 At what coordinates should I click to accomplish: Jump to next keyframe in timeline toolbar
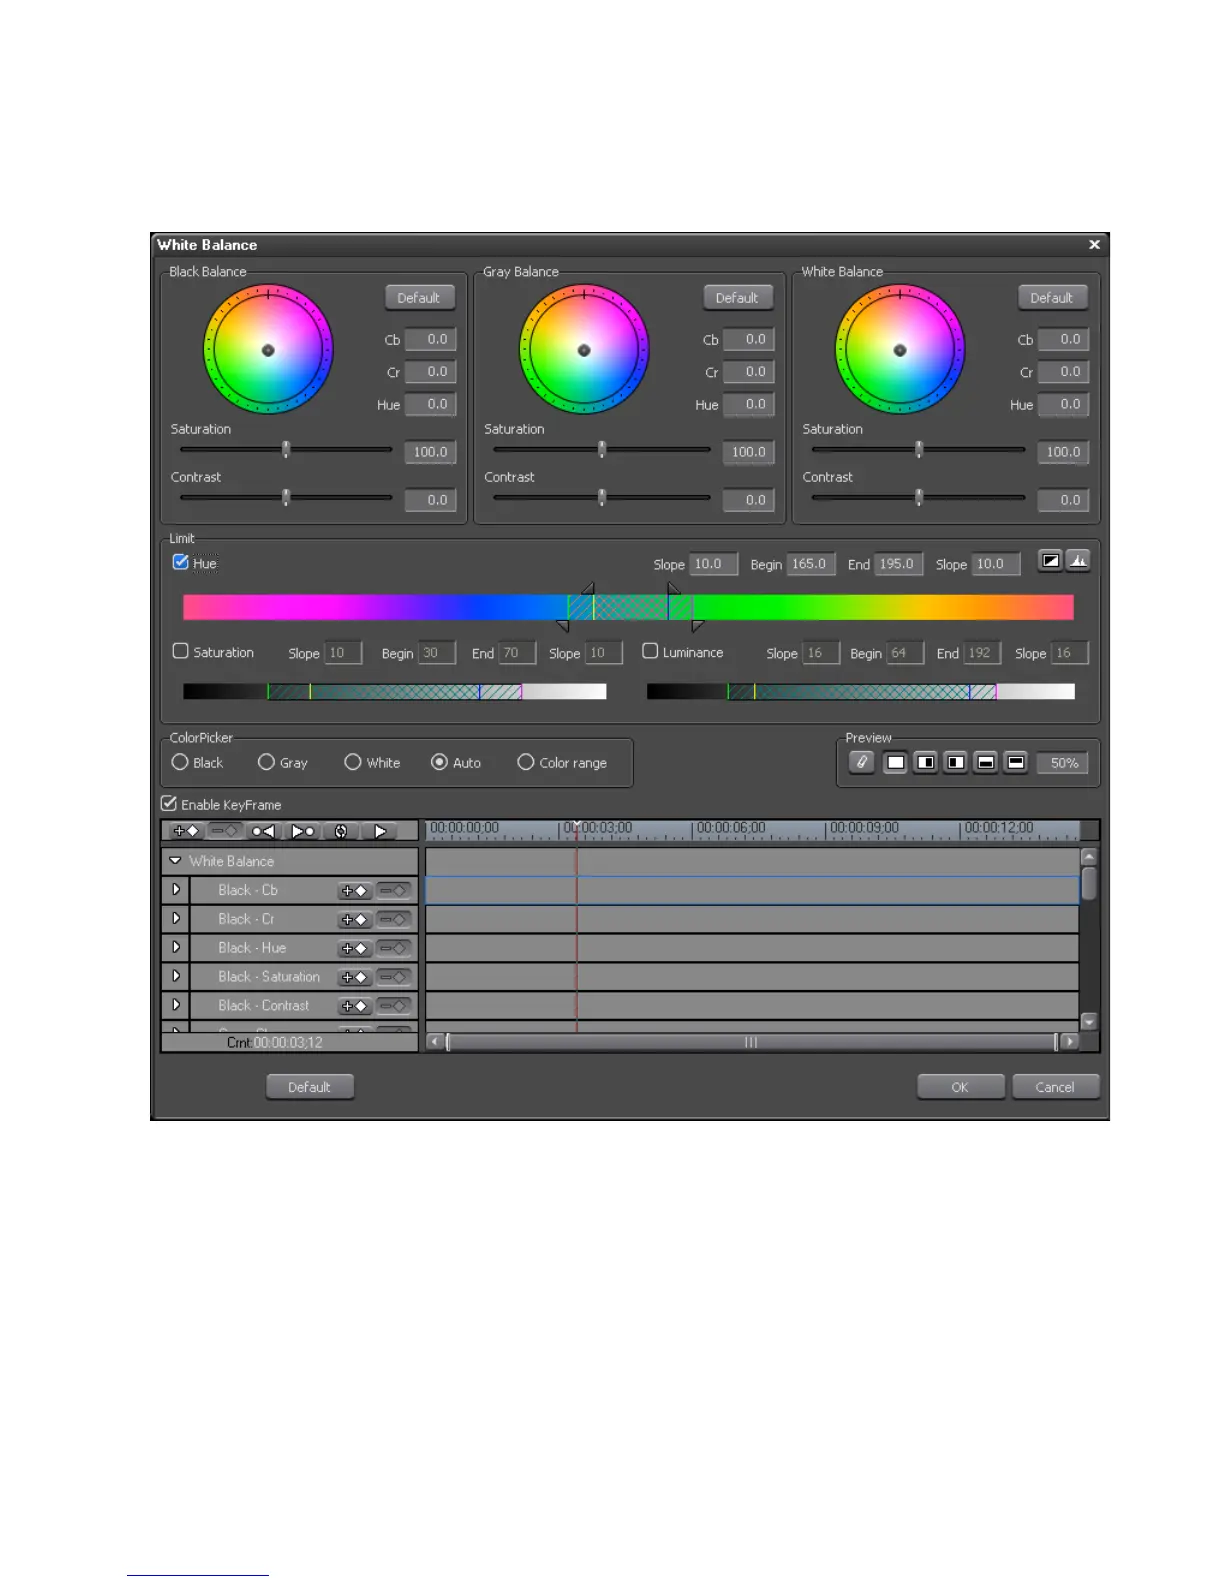302,831
